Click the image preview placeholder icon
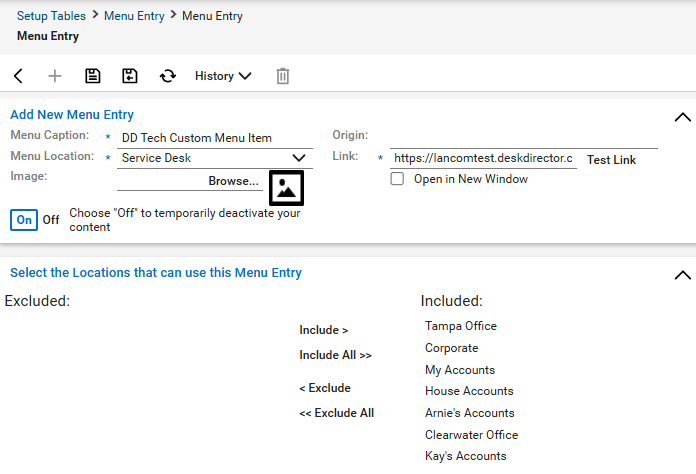Image resolution: width=696 pixels, height=474 pixels. (286, 188)
